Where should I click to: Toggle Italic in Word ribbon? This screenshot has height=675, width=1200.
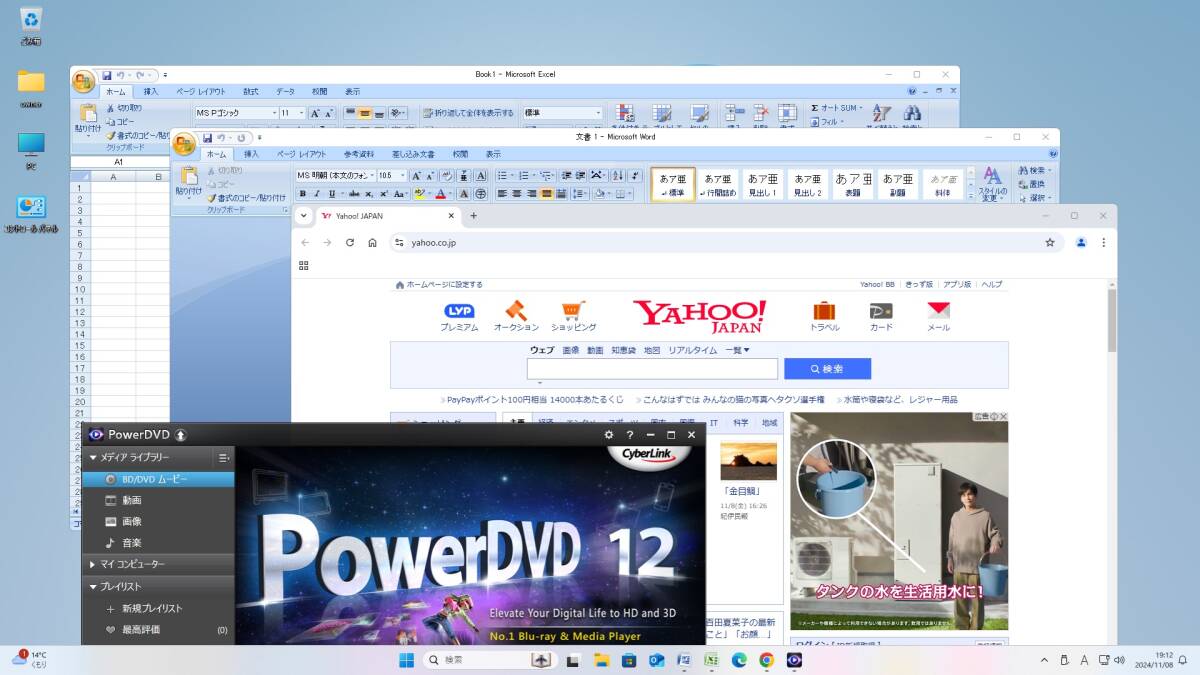[317, 194]
